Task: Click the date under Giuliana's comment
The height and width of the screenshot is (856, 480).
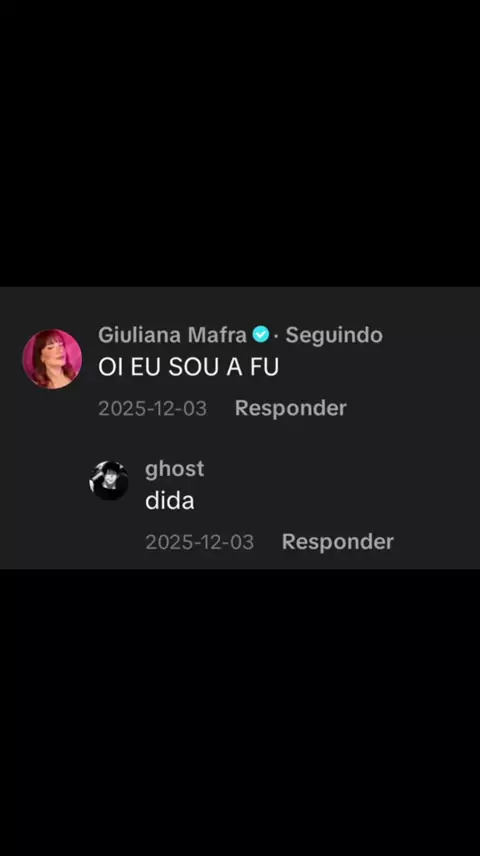Action: click(x=152, y=408)
